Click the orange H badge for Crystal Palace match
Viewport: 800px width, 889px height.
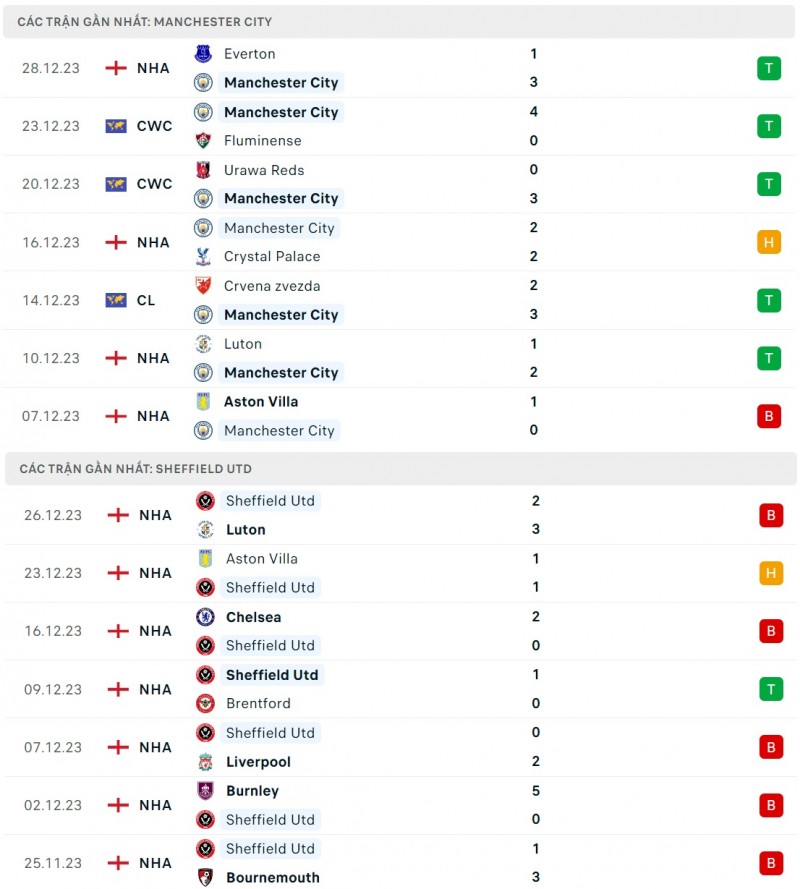[x=769, y=242]
